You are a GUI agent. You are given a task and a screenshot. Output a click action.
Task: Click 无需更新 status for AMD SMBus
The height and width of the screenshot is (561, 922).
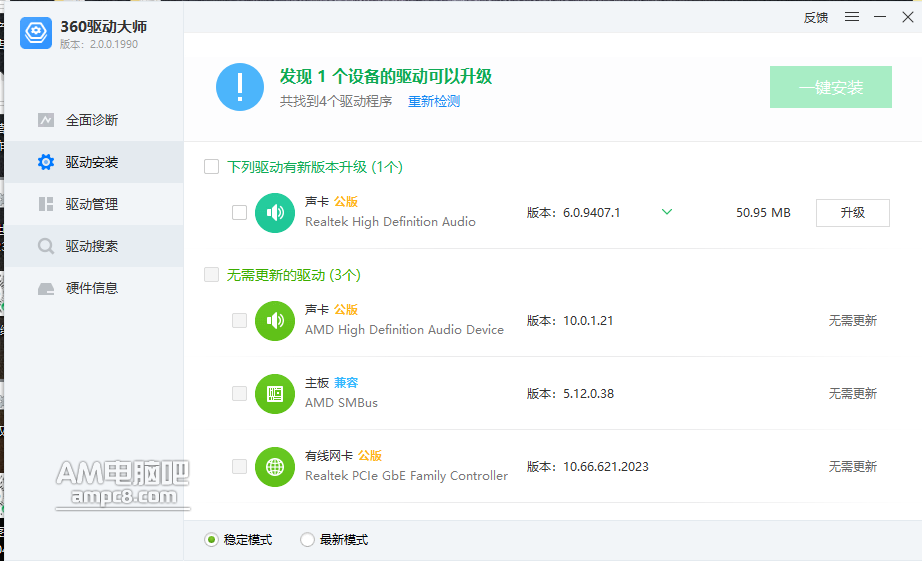point(853,393)
